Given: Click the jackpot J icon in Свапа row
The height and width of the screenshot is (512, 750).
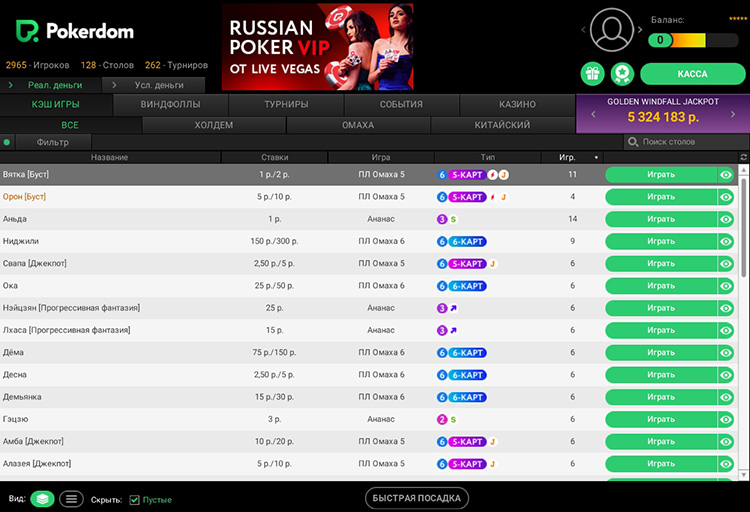Looking at the screenshot, I should click(492, 264).
